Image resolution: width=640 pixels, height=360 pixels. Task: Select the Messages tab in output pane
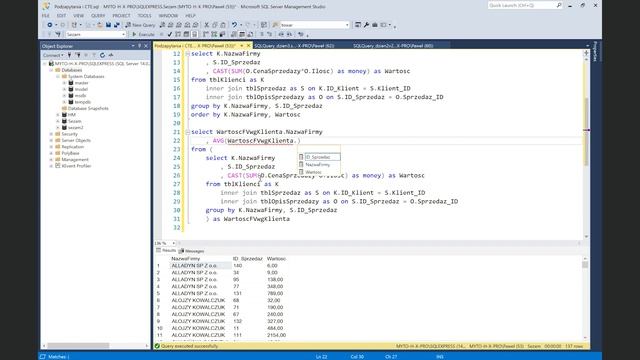191,251
